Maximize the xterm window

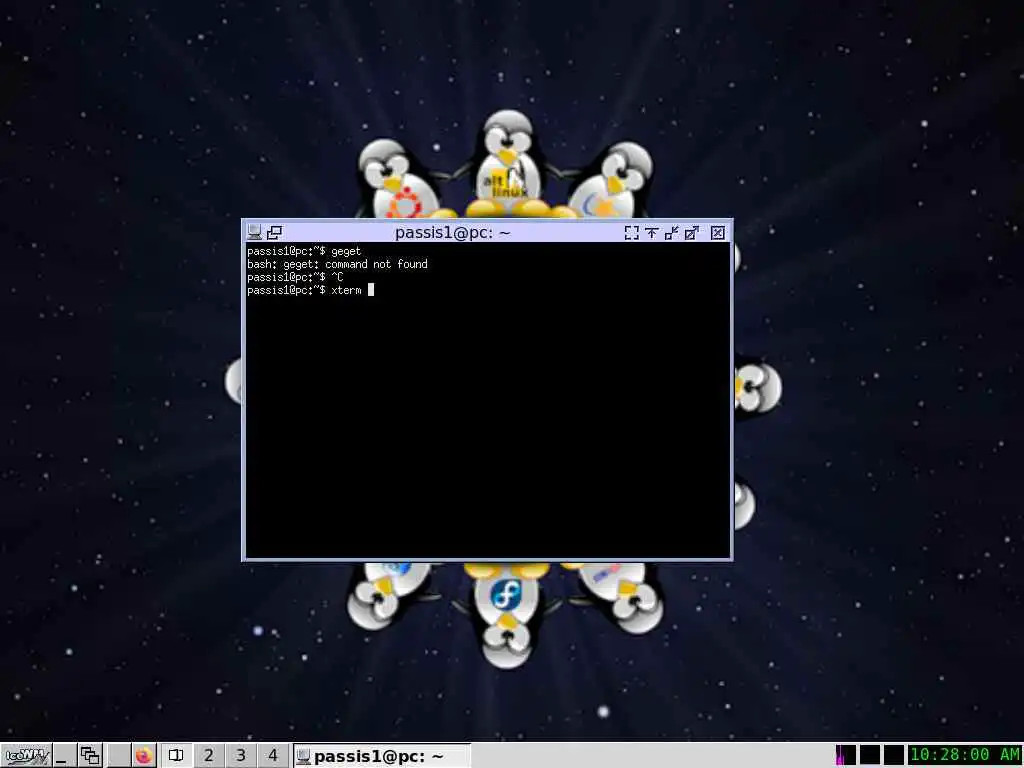692,232
